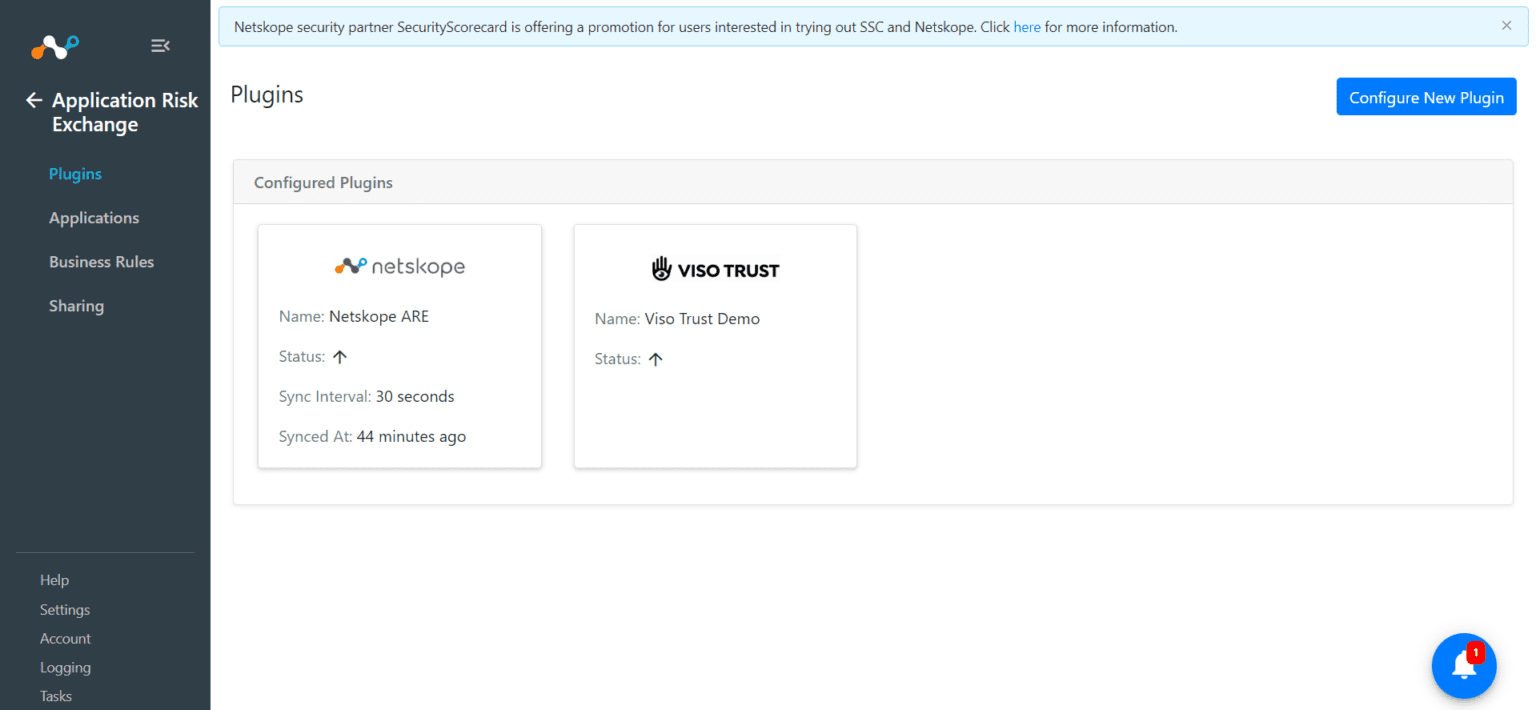Open the Plugins section in the sidebar
This screenshot has height=710, width=1536.
coord(75,173)
